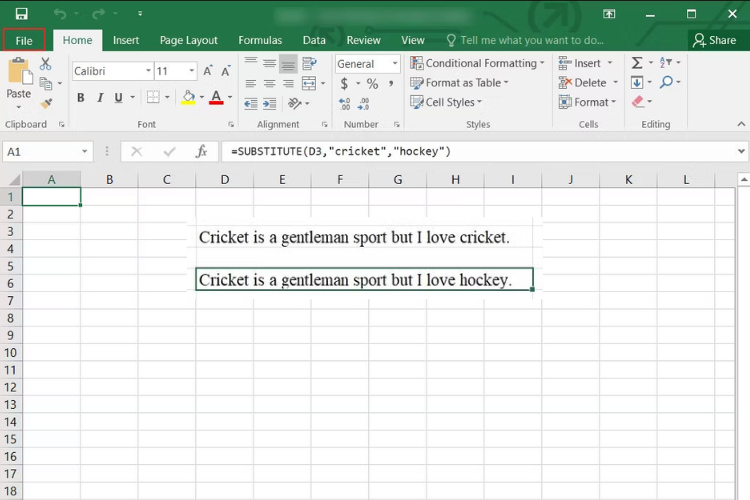Image resolution: width=750 pixels, height=500 pixels.
Task: Open fill color dropdown arrow
Action: click(202, 97)
